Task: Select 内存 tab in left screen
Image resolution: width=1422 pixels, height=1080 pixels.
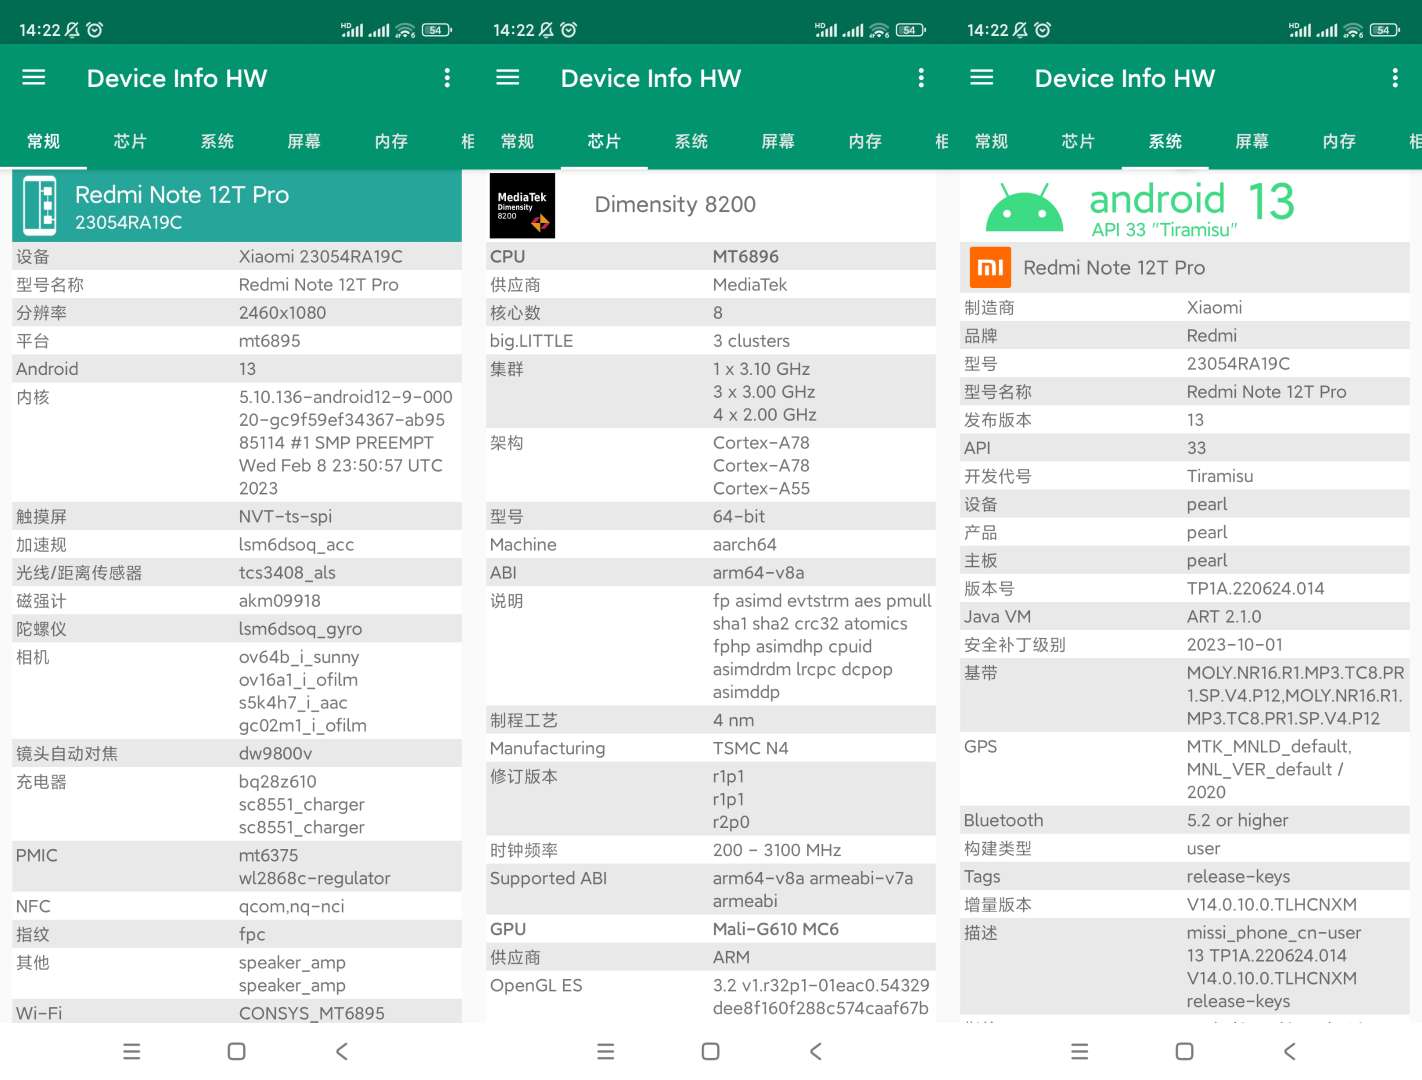Action: [391, 141]
